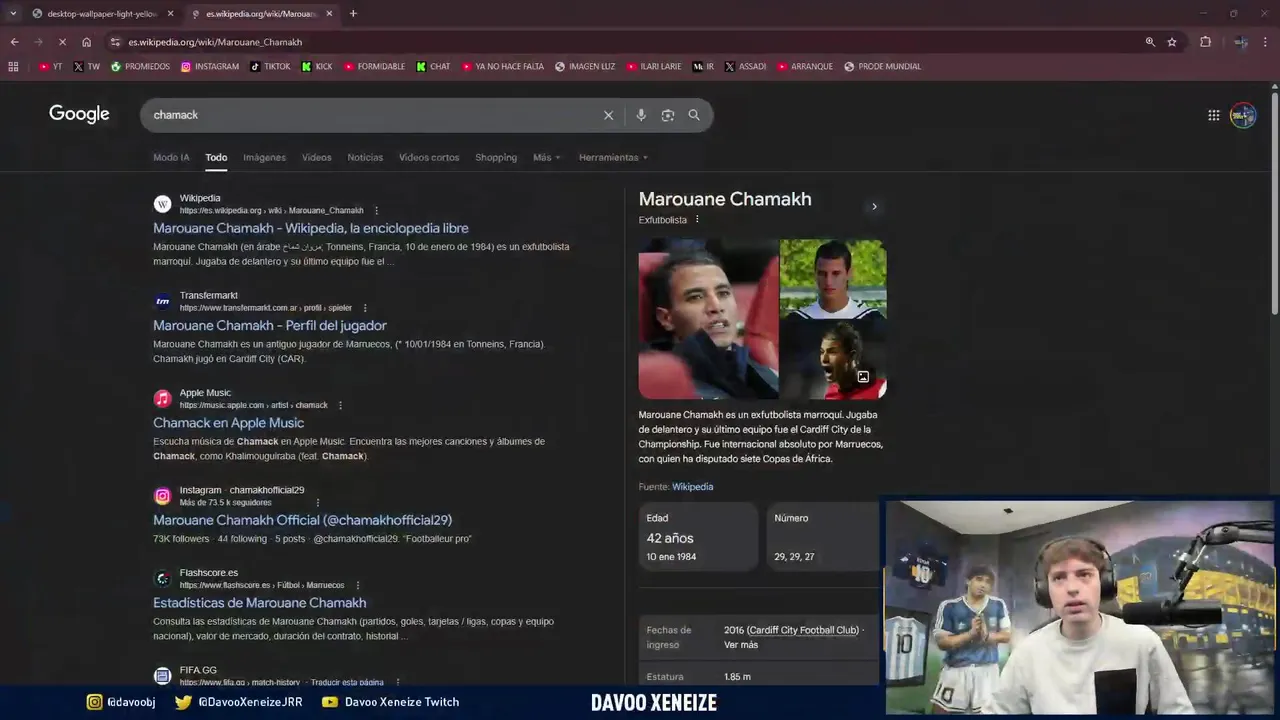Open the Google logo homepage
1280x720 pixels.
point(79,114)
